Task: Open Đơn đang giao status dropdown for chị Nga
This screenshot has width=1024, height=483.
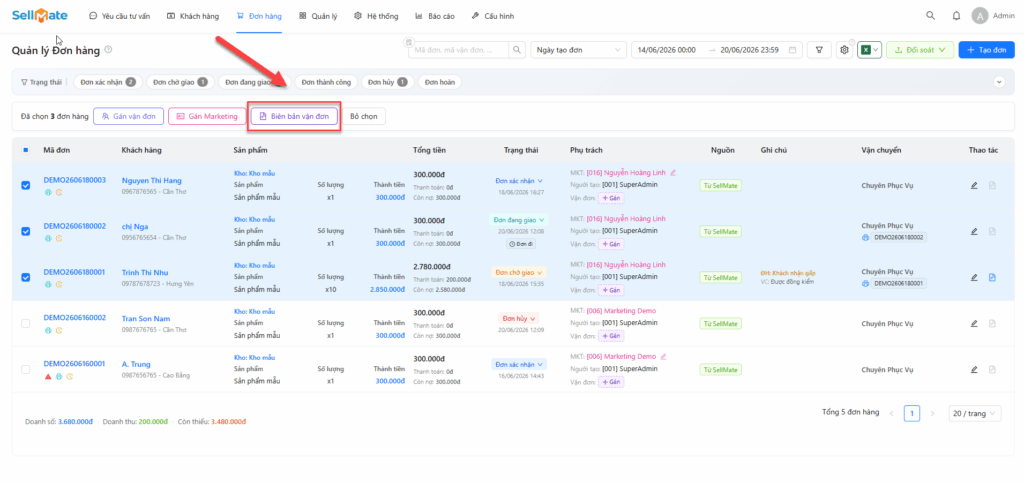Action: coord(519,220)
